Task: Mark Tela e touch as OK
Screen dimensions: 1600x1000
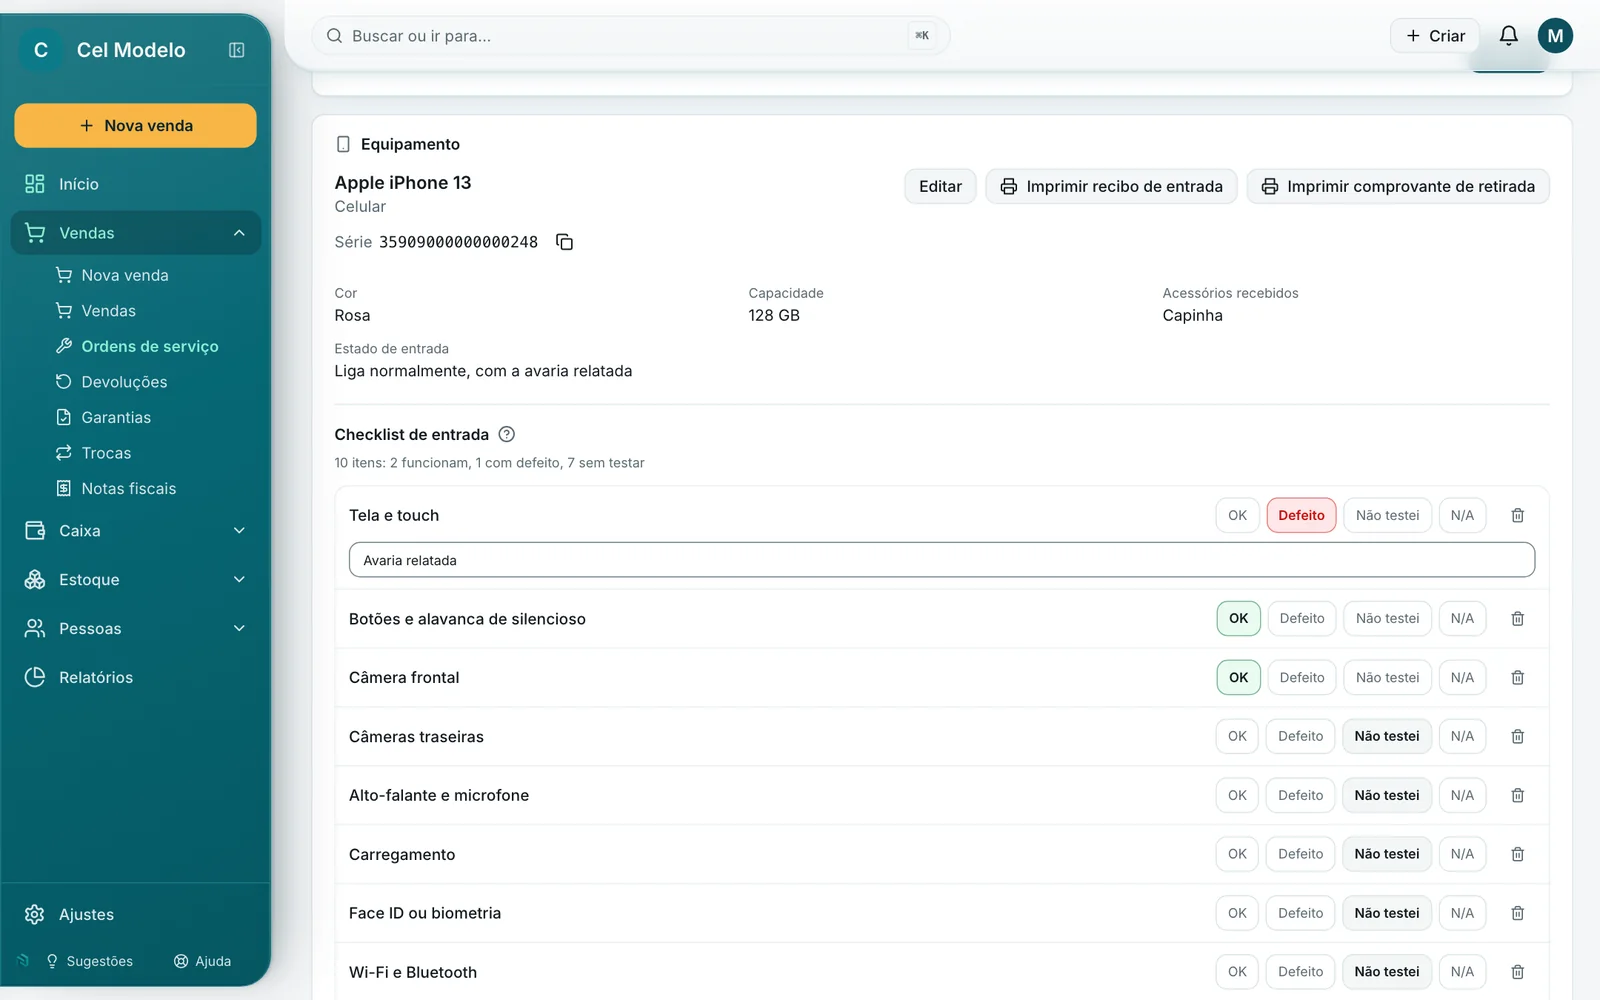Action: pos(1238,516)
